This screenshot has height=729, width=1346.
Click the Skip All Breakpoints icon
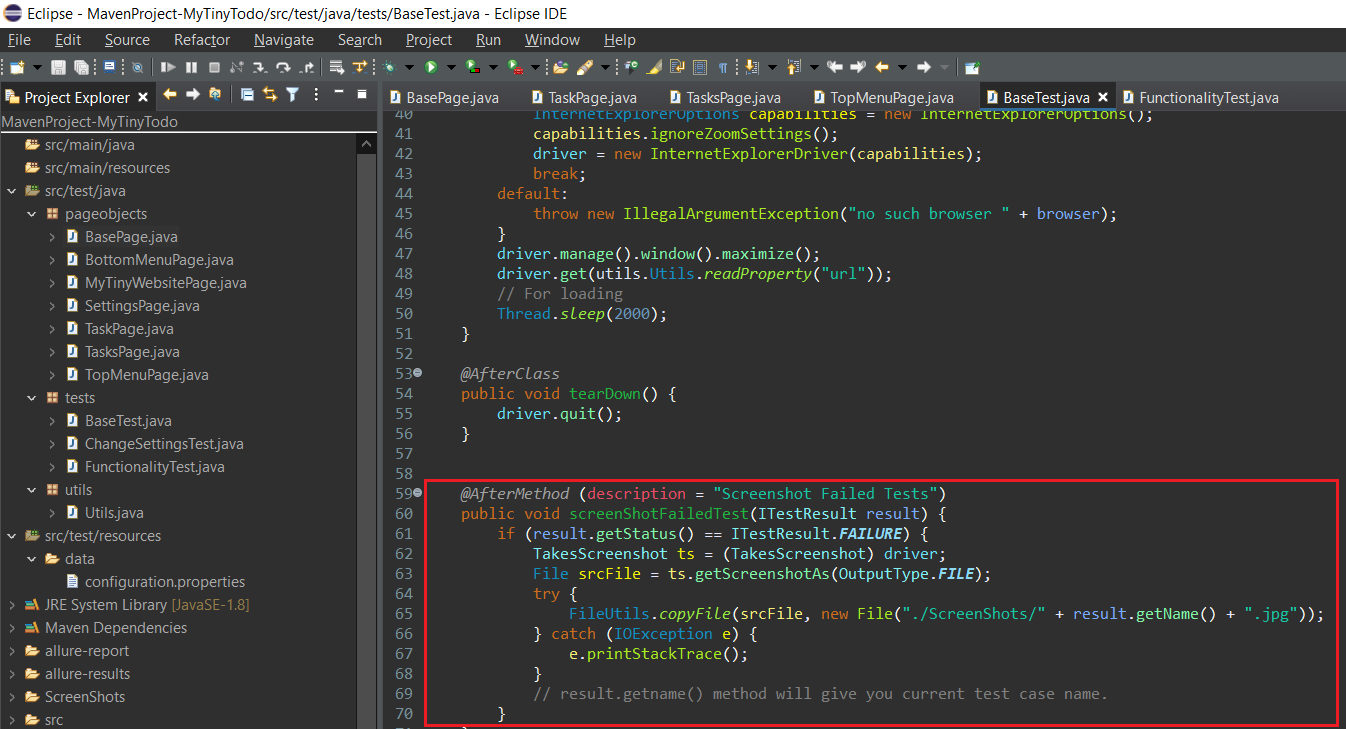point(136,67)
